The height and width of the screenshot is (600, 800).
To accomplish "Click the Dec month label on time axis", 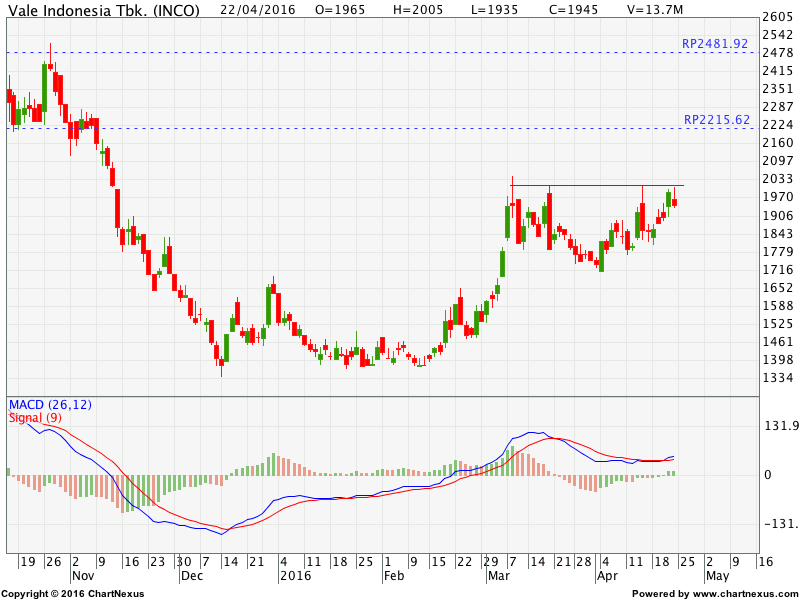I will tap(192, 576).
